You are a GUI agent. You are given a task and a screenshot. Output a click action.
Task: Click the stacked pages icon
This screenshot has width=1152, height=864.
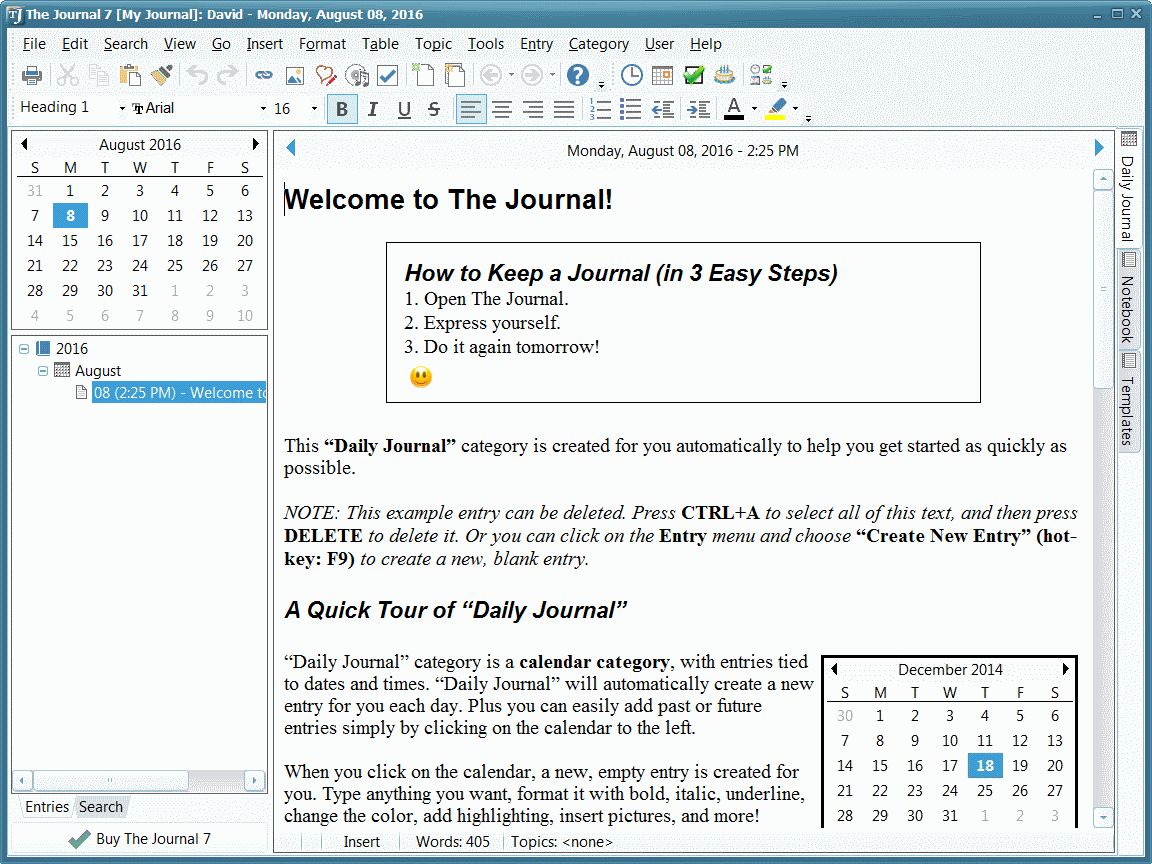tap(455, 75)
